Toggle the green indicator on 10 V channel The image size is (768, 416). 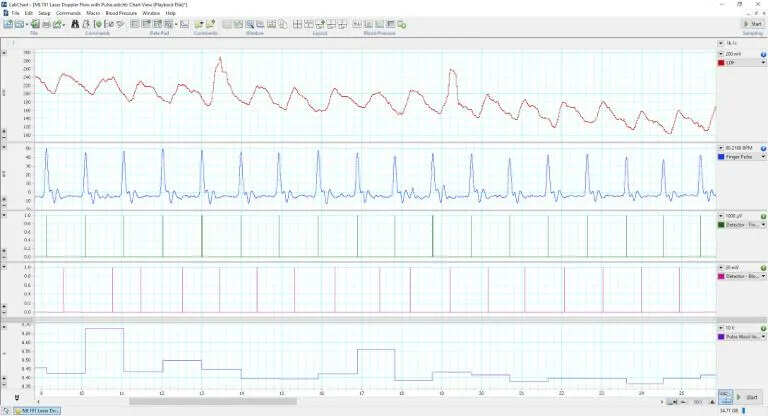click(763, 328)
